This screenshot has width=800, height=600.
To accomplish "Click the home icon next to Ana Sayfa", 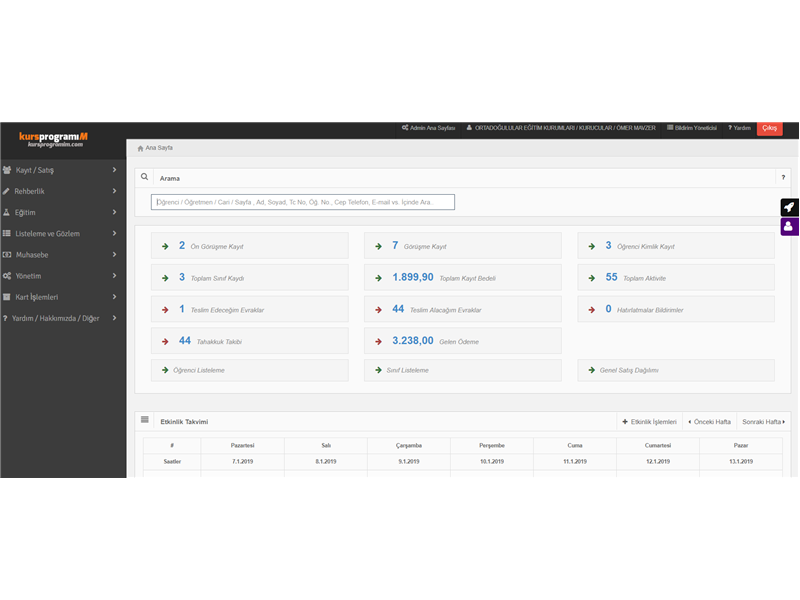I will [140, 148].
